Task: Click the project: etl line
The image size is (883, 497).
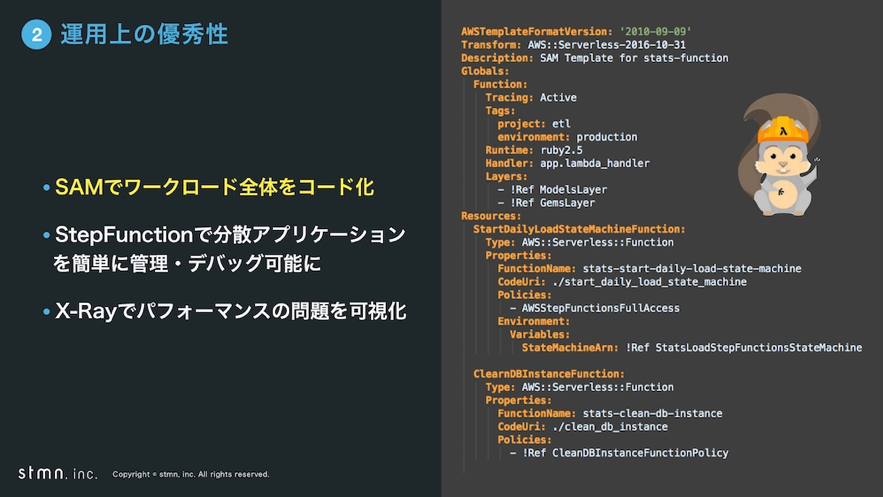Action: [x=534, y=124]
